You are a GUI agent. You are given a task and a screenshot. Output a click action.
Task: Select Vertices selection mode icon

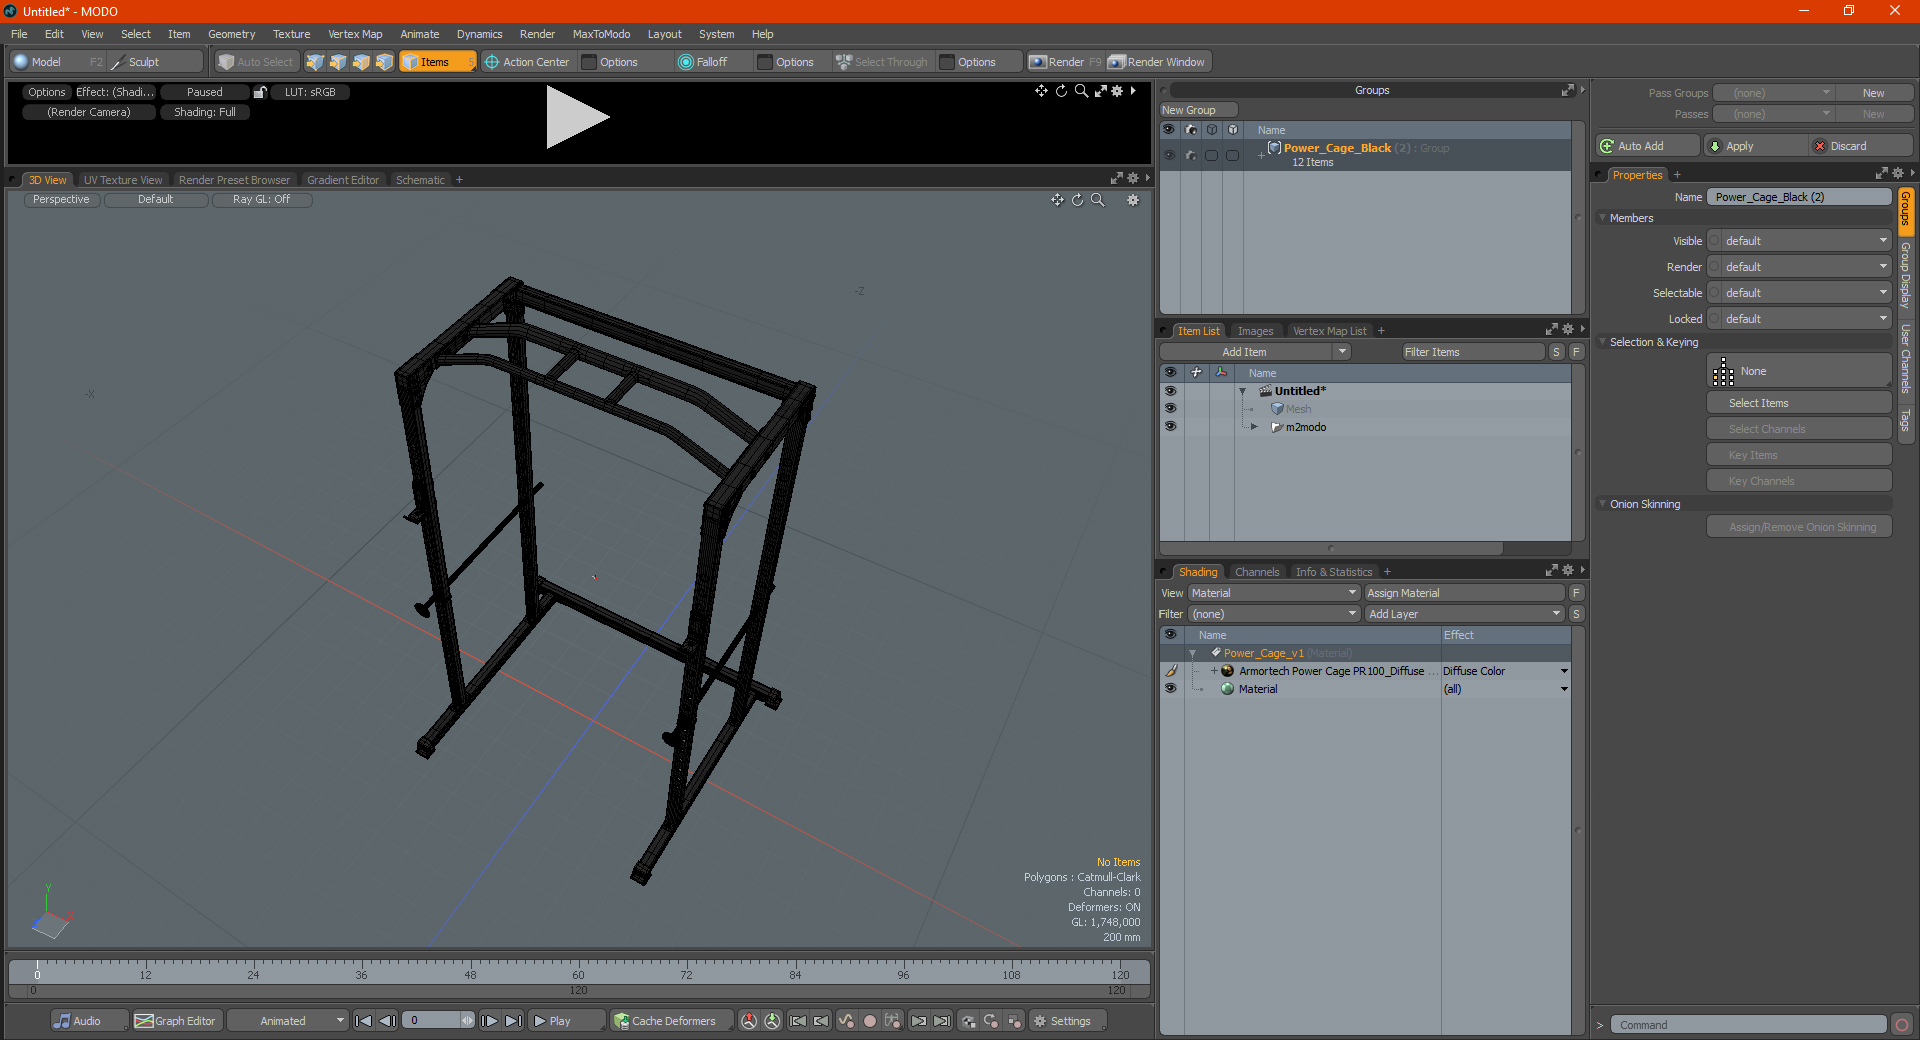click(315, 62)
